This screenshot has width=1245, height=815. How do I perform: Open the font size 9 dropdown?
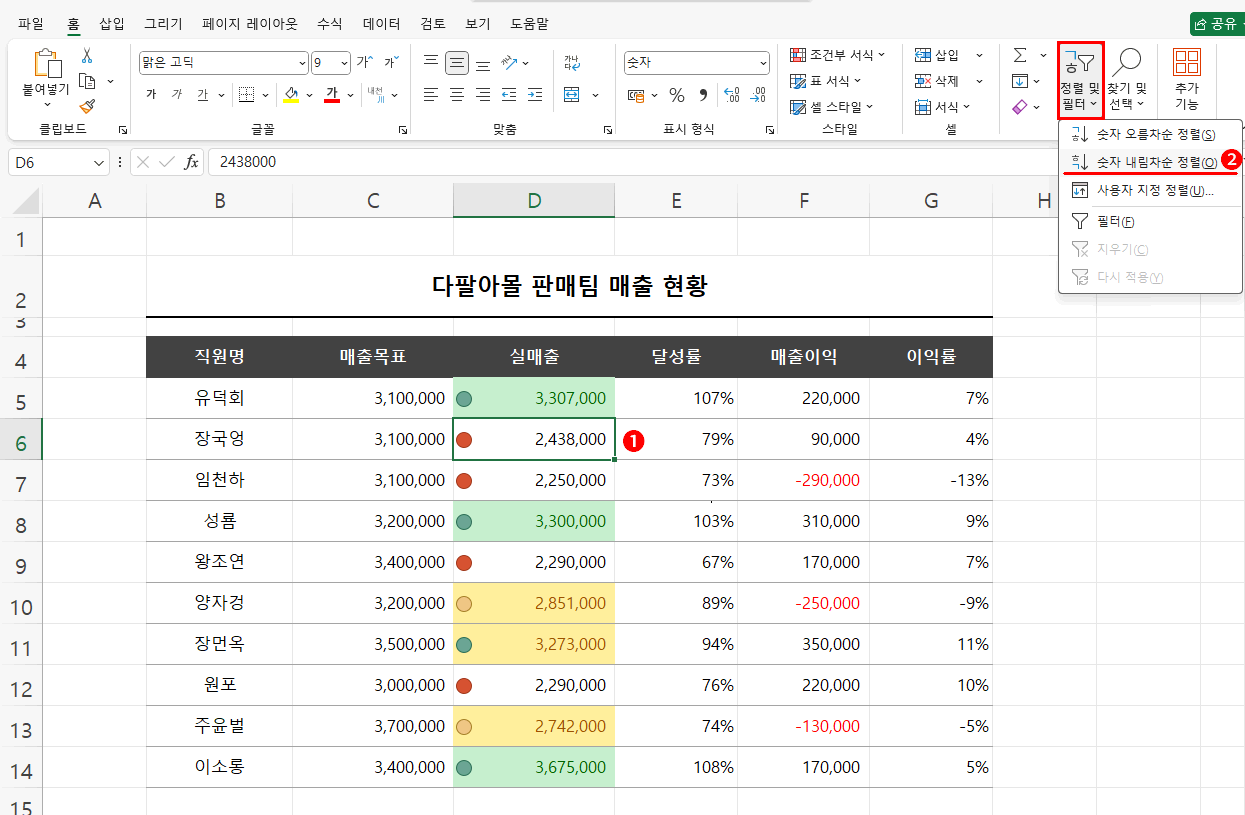(x=344, y=63)
